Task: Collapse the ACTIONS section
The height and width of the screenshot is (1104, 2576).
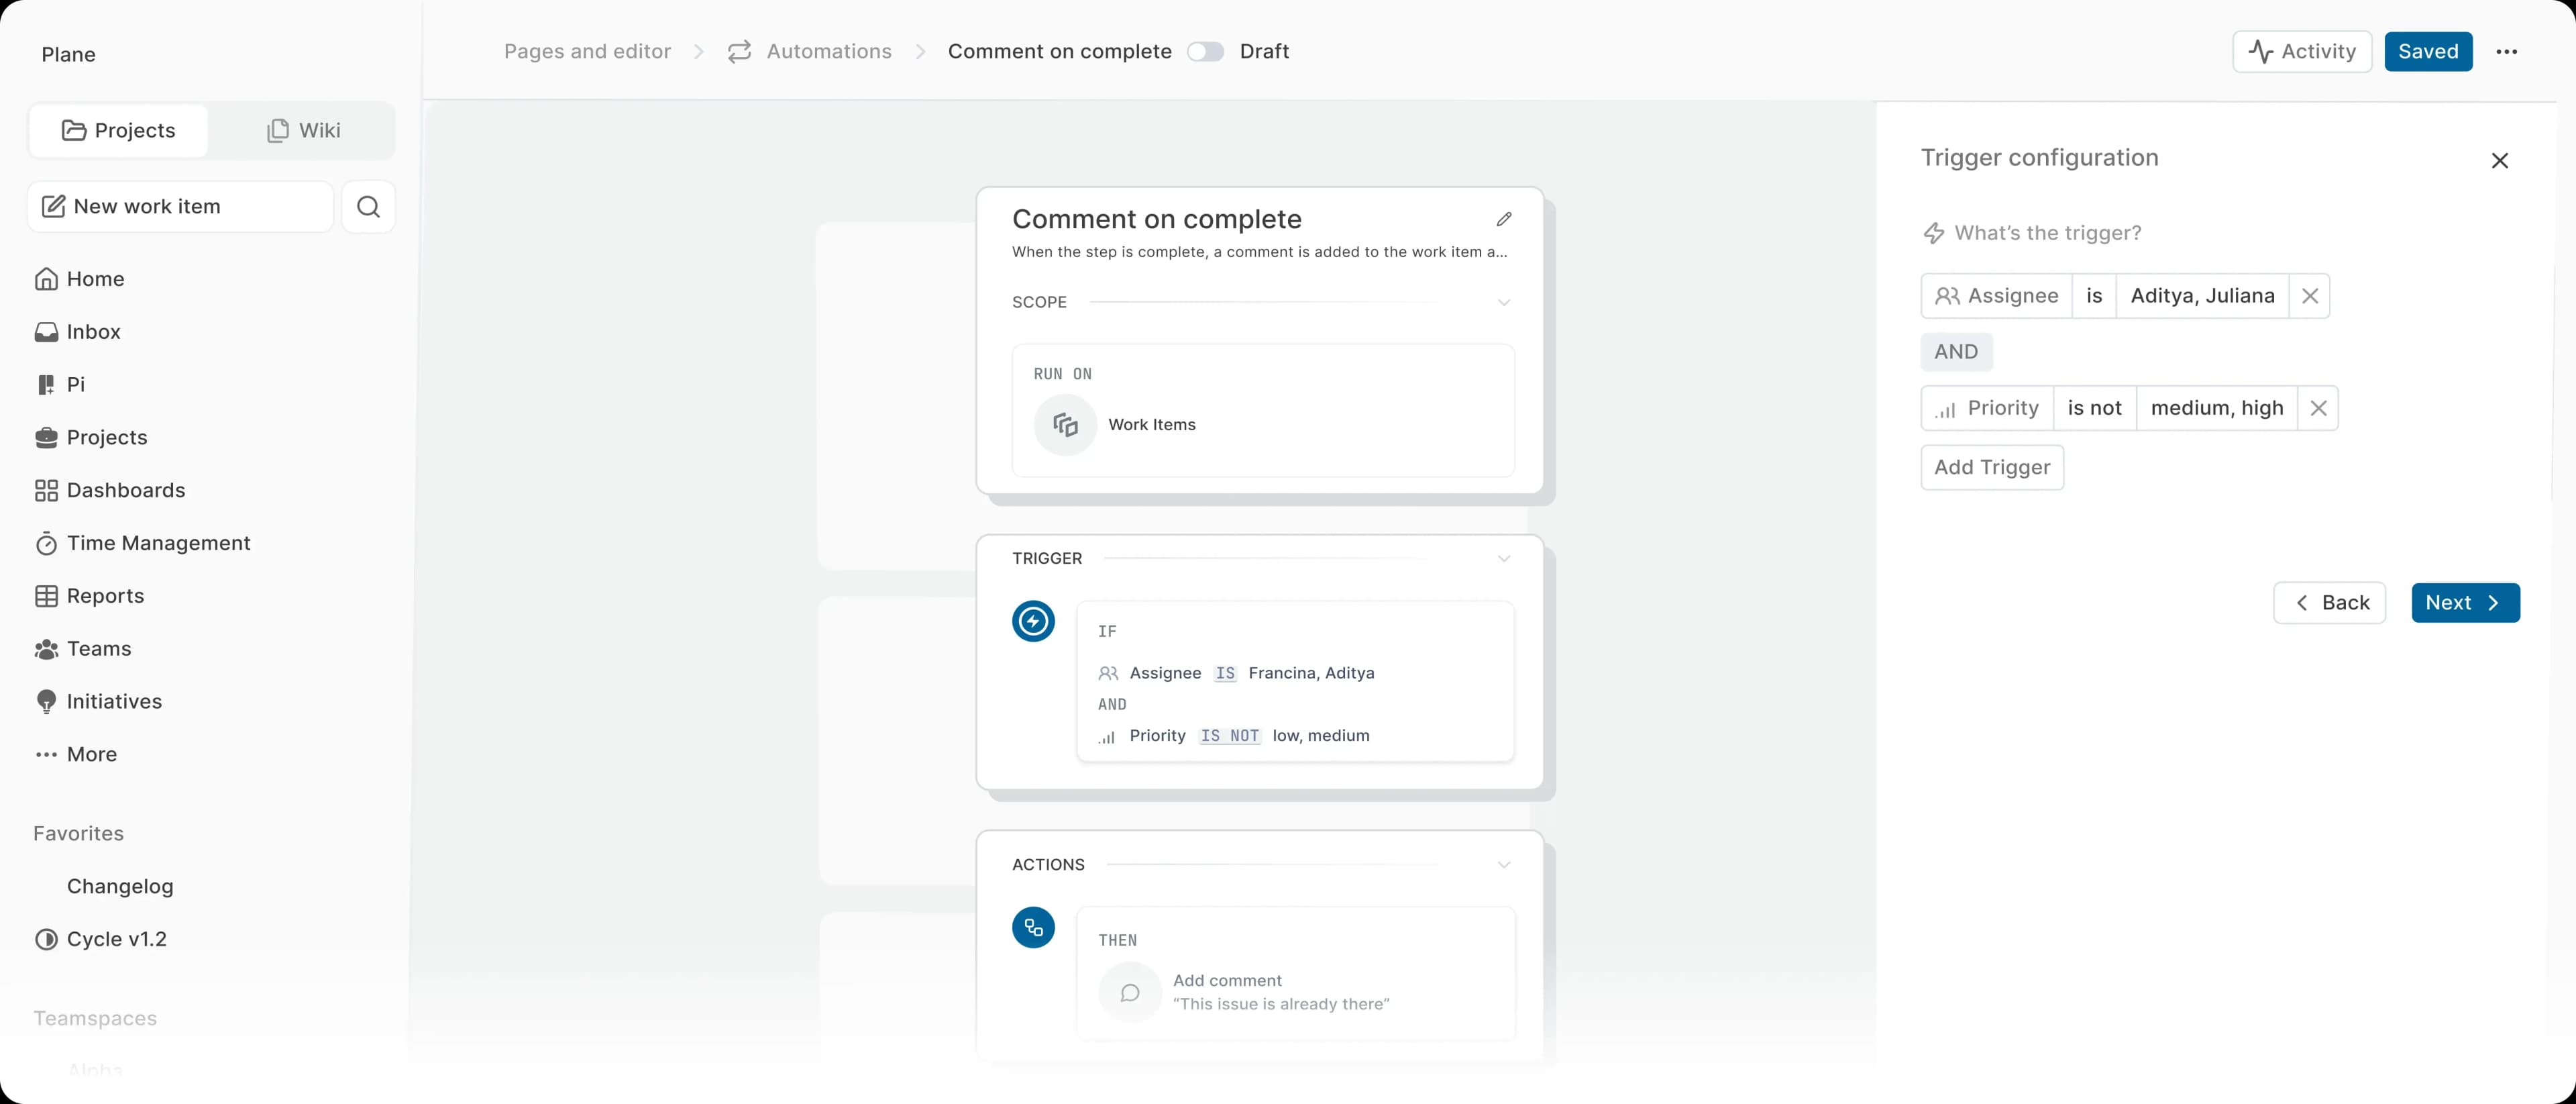Action: [x=1504, y=864]
